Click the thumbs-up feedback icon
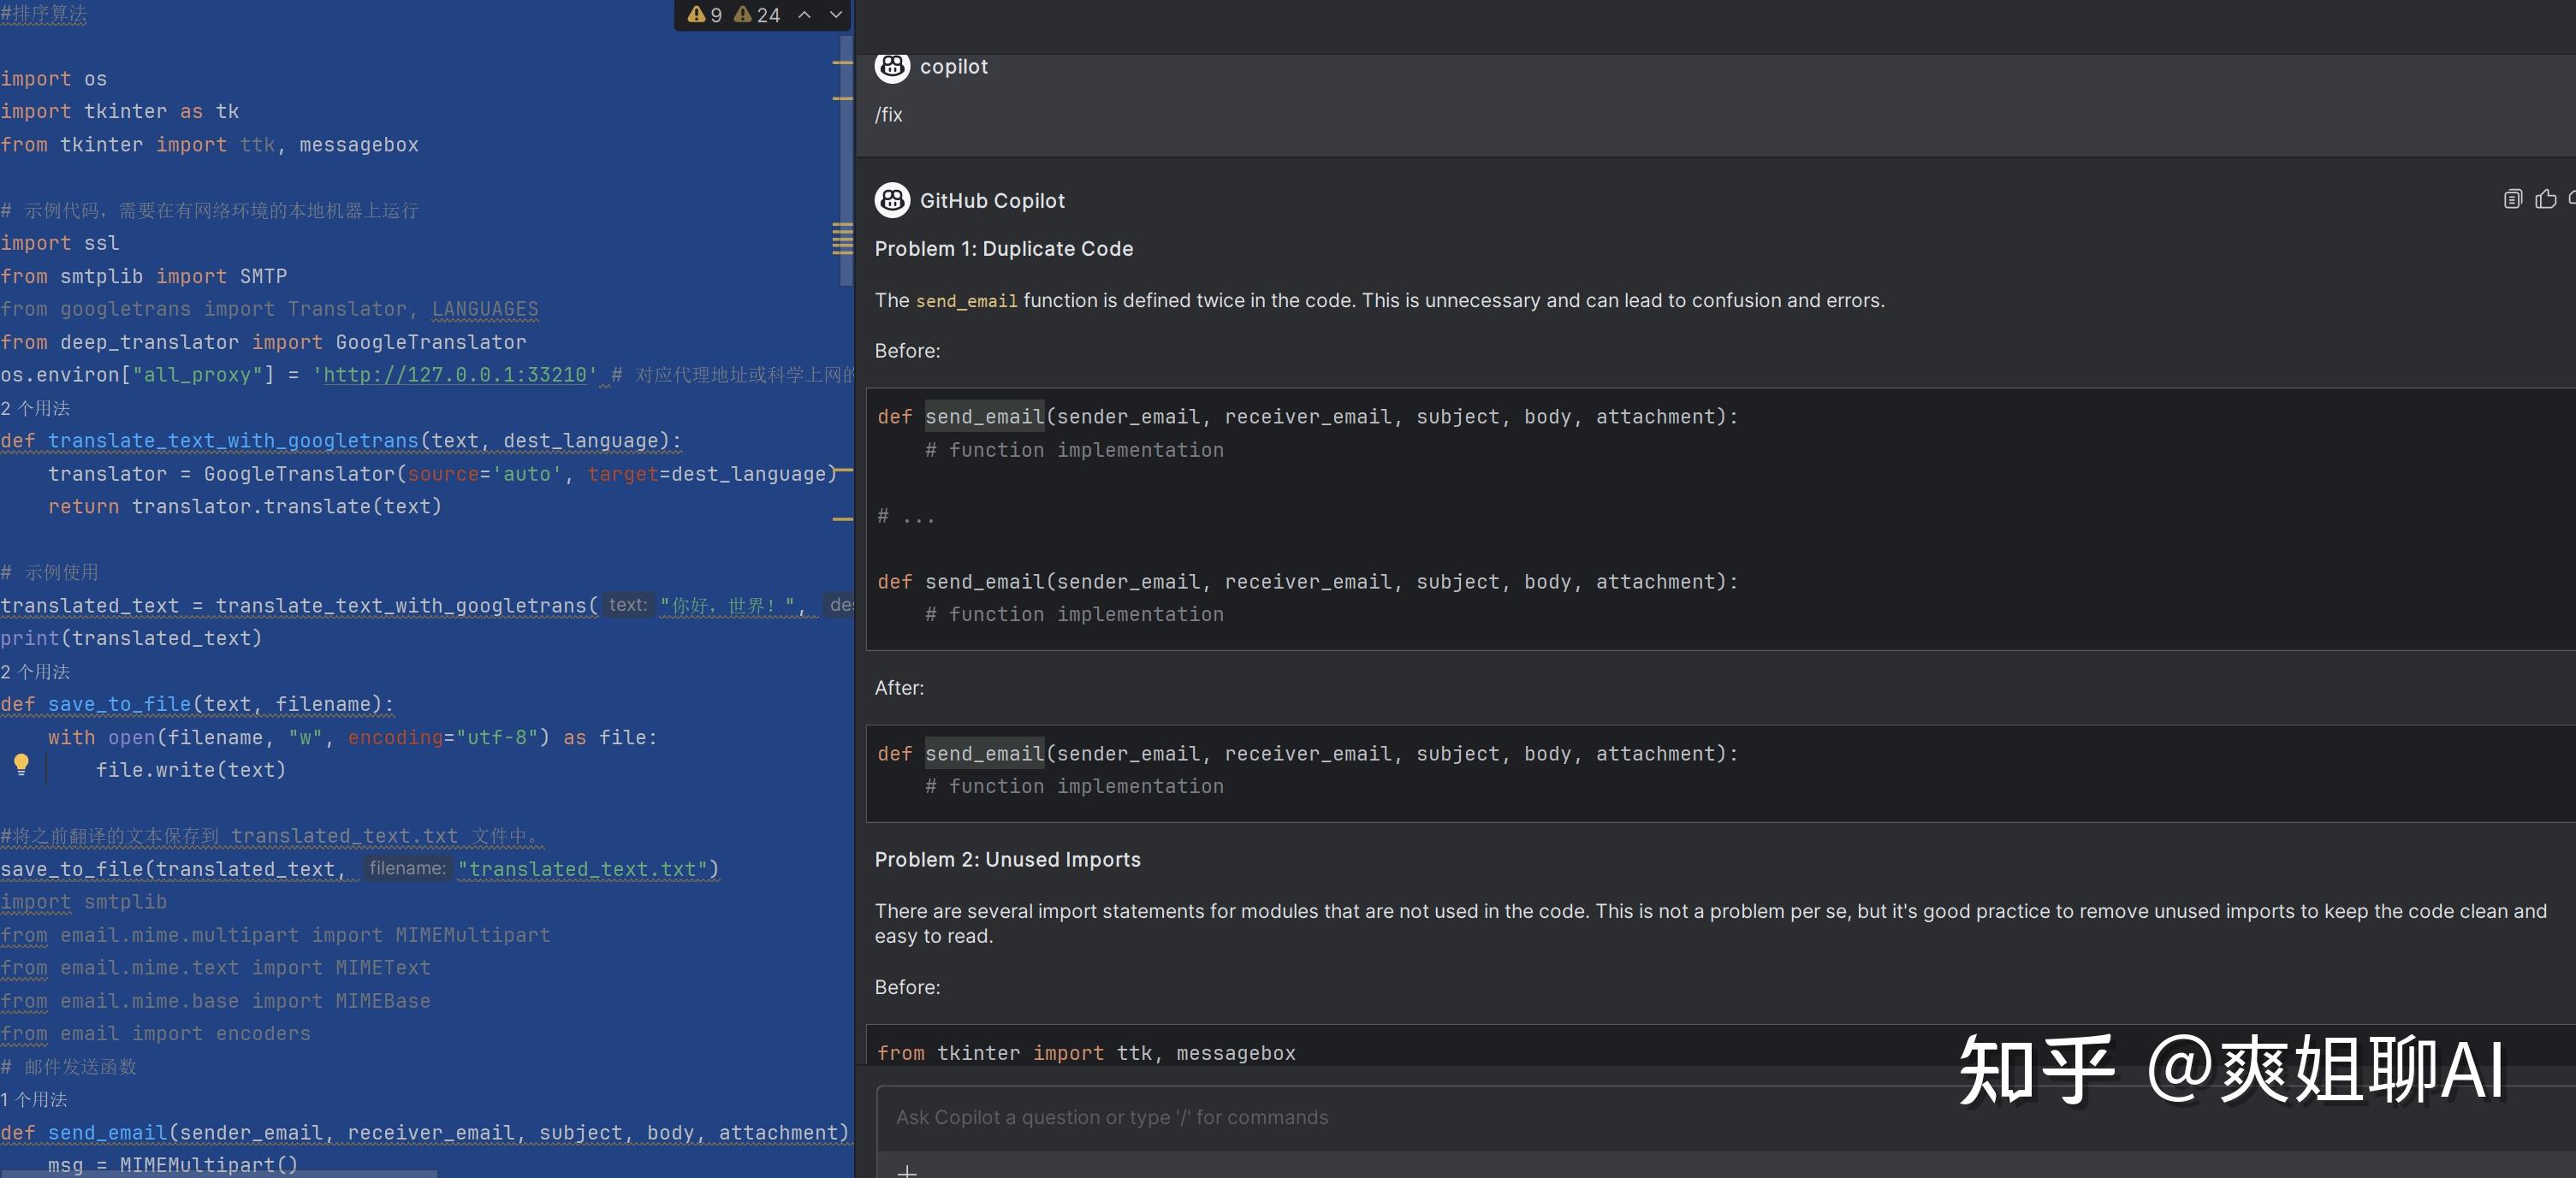This screenshot has height=1178, width=2576. pyautogui.click(x=2545, y=199)
